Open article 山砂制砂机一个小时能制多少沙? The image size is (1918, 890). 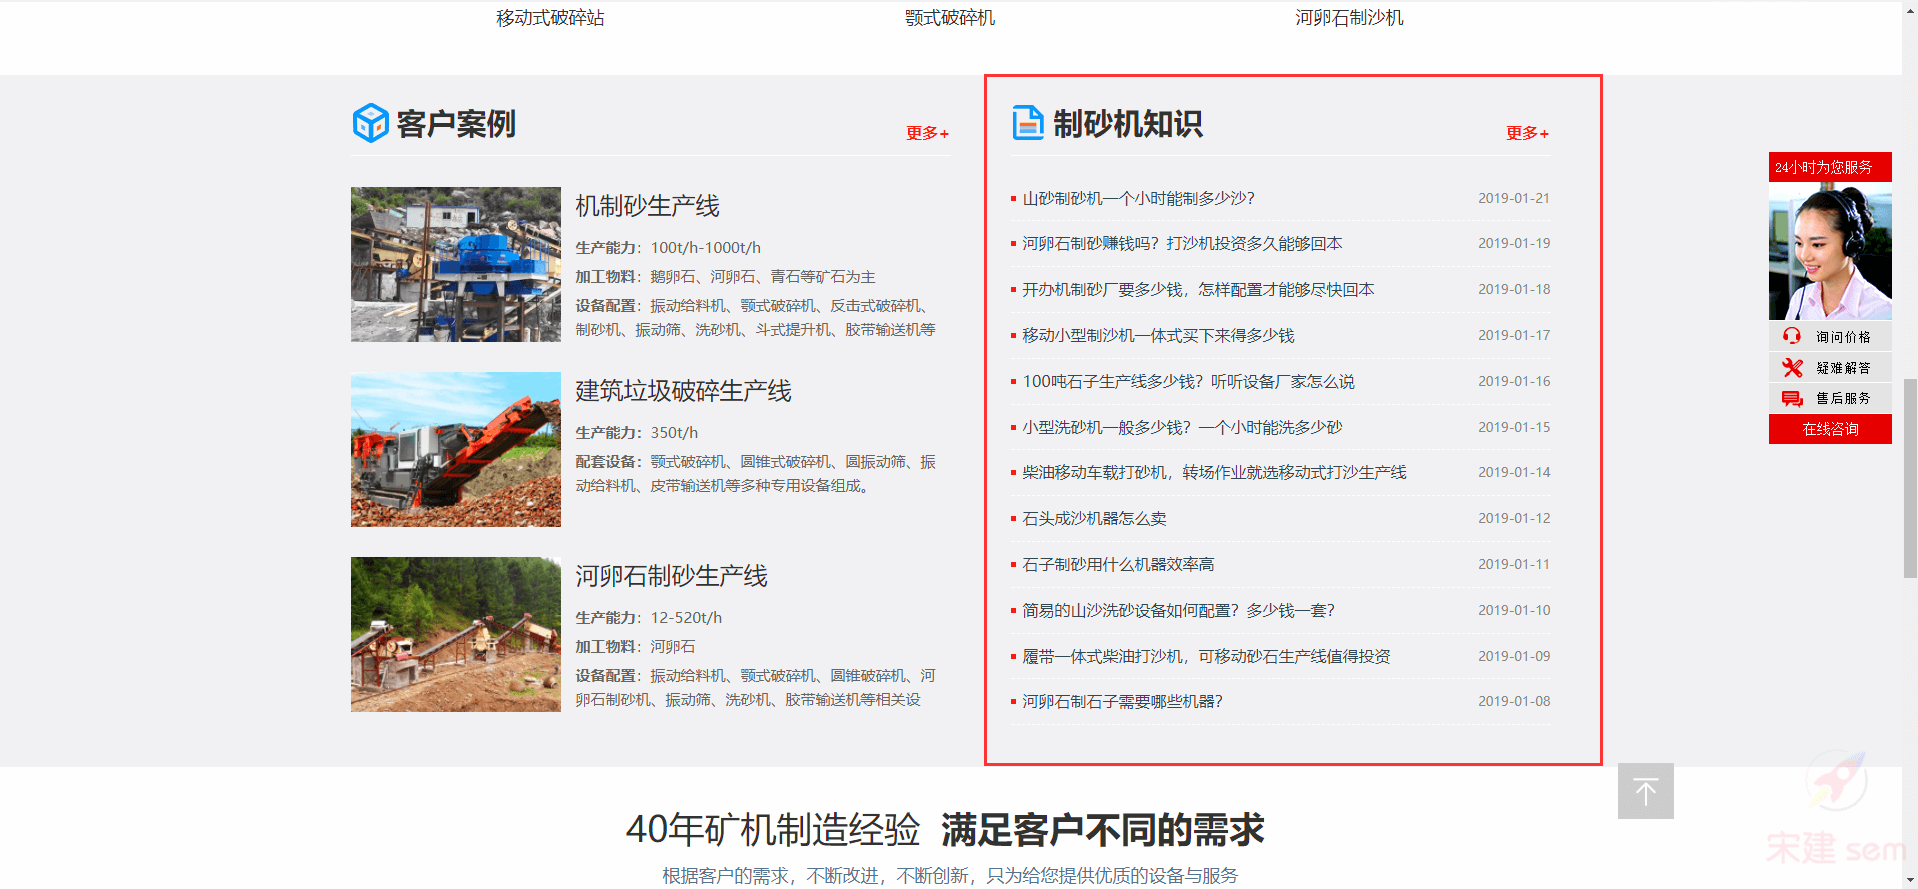point(1138,198)
